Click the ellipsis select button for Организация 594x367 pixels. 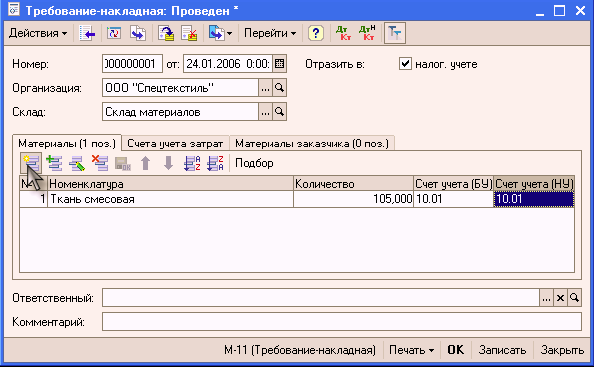[x=265, y=88]
